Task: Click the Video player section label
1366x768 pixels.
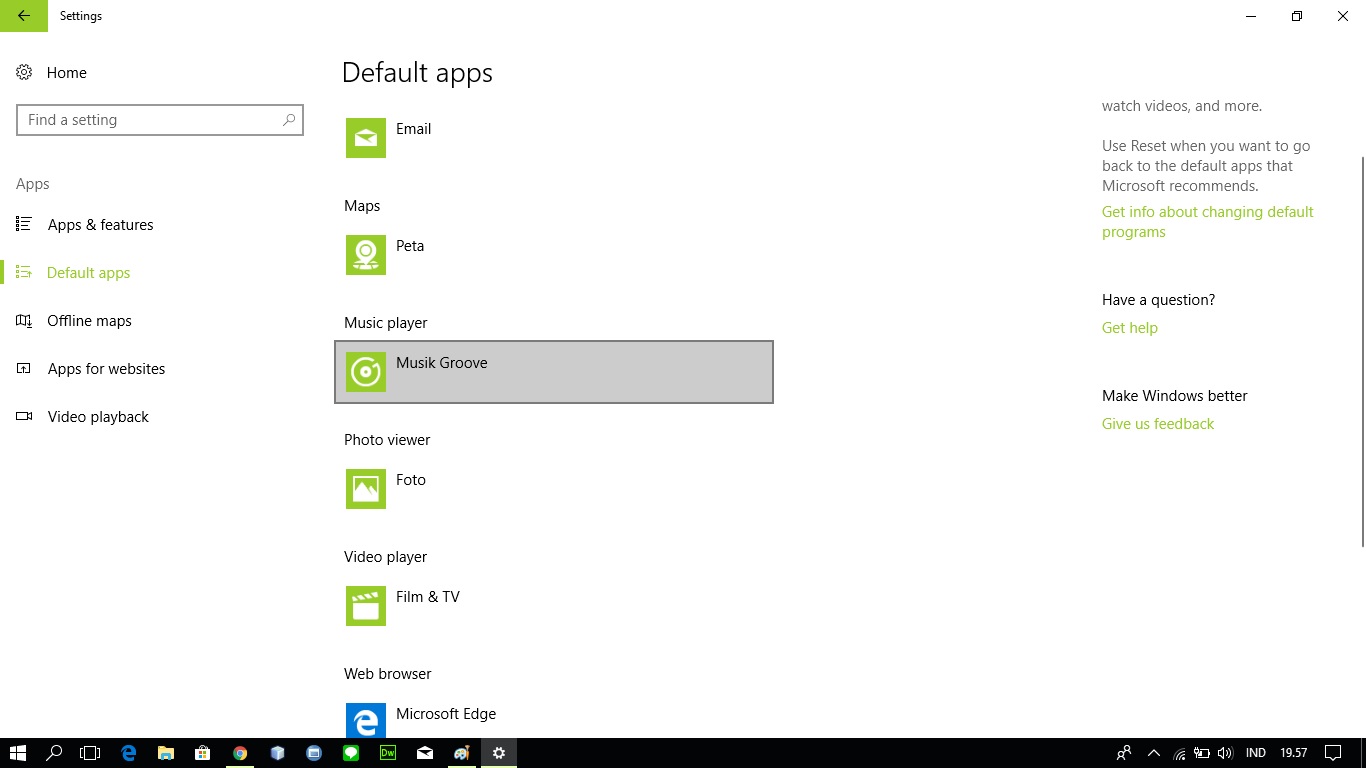Action: point(385,557)
